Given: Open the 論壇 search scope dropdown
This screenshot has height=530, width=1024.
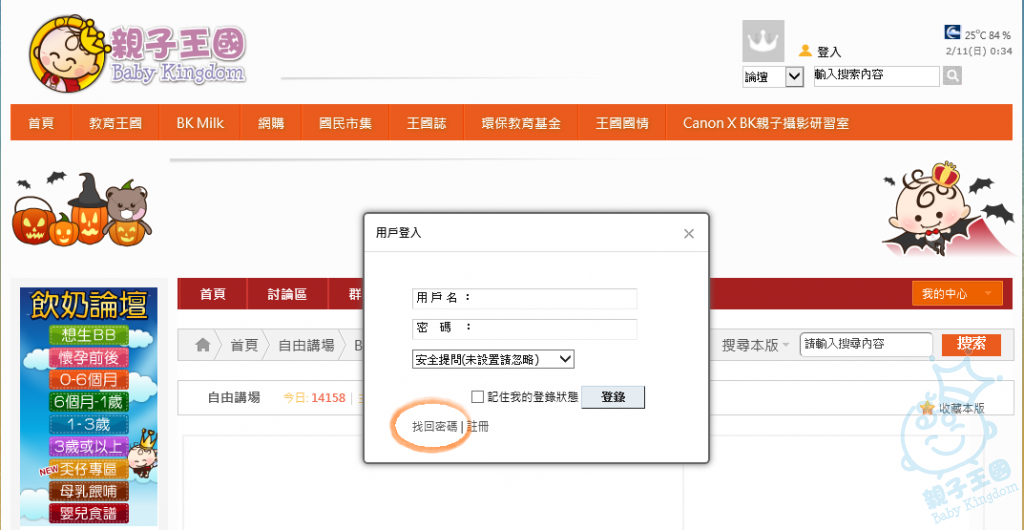Looking at the screenshot, I should coord(773,76).
